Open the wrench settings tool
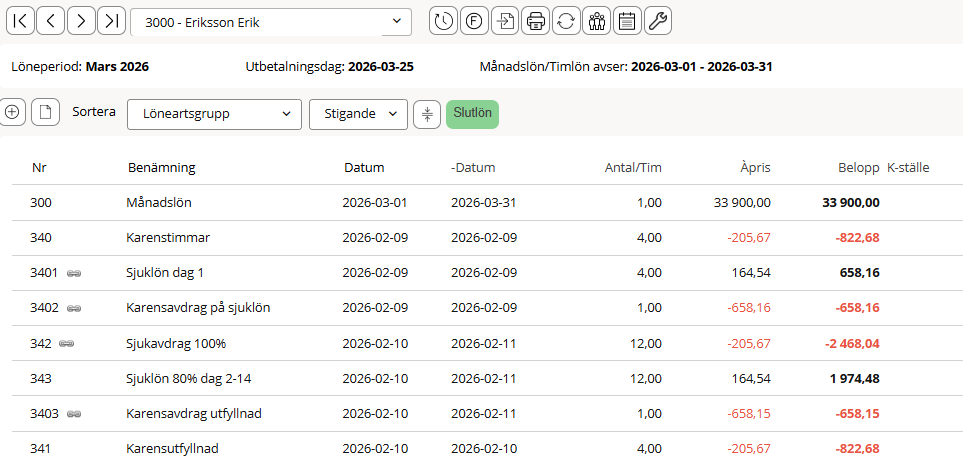Viewport: 963px width, 461px height. click(x=658, y=21)
